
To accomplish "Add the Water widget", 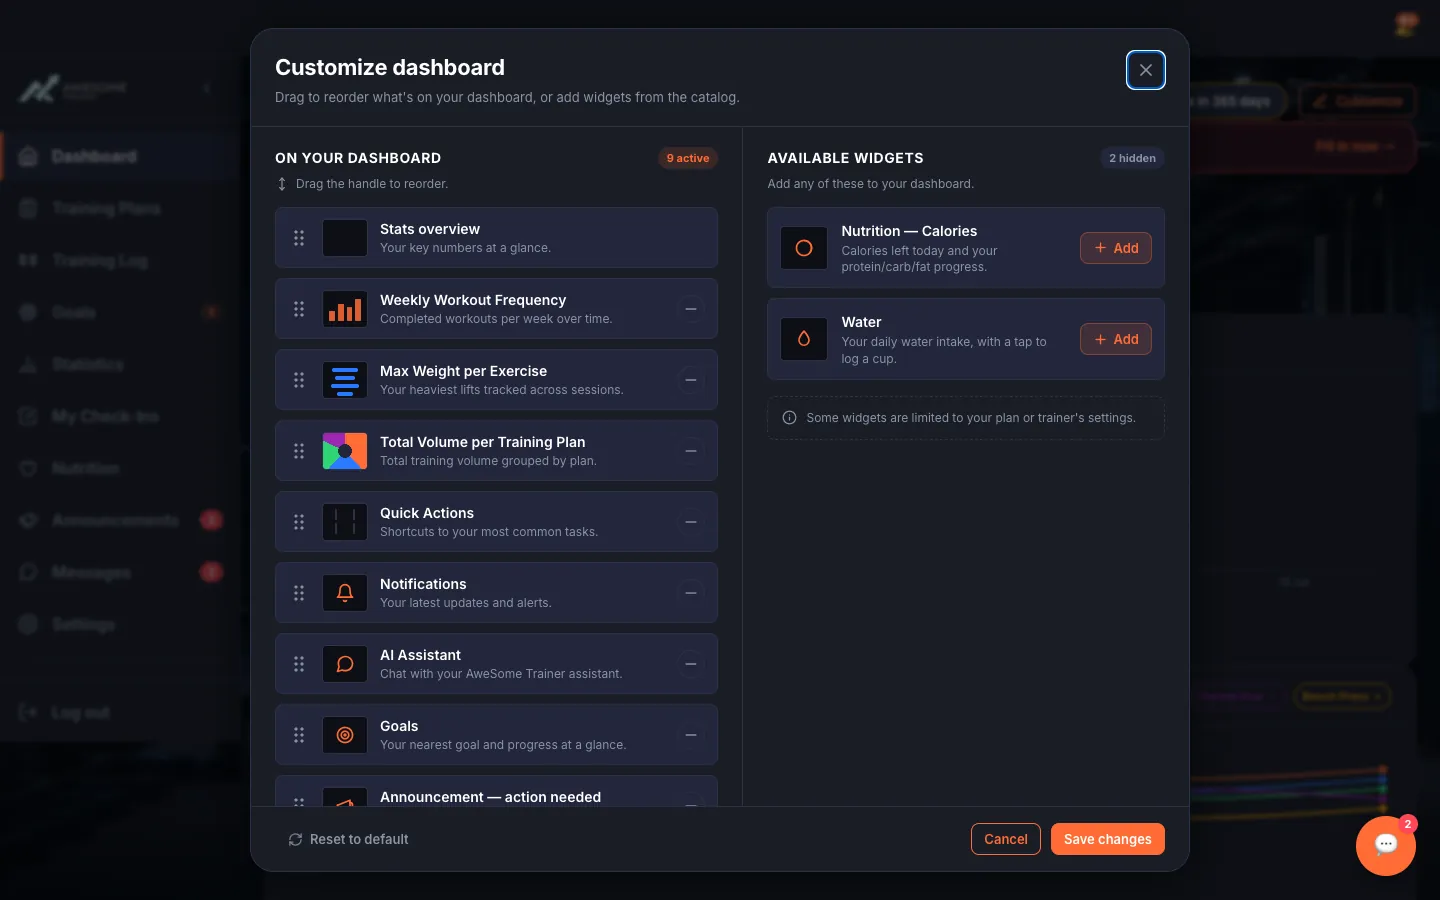I will pyautogui.click(x=1116, y=339).
